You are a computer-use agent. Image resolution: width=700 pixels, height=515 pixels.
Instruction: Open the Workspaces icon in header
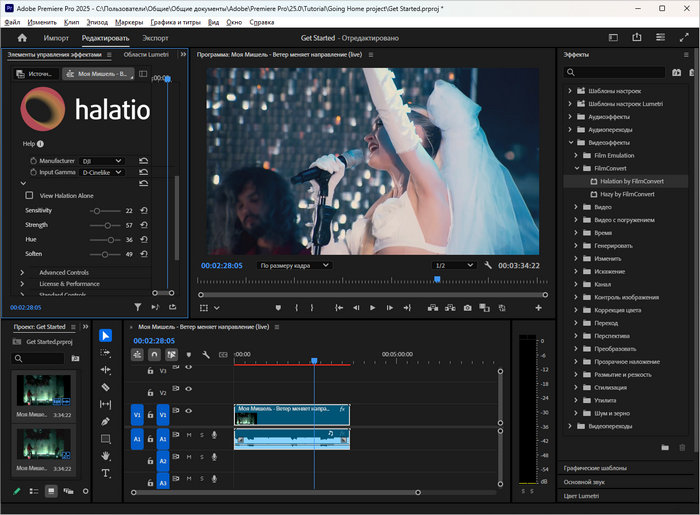tap(660, 37)
